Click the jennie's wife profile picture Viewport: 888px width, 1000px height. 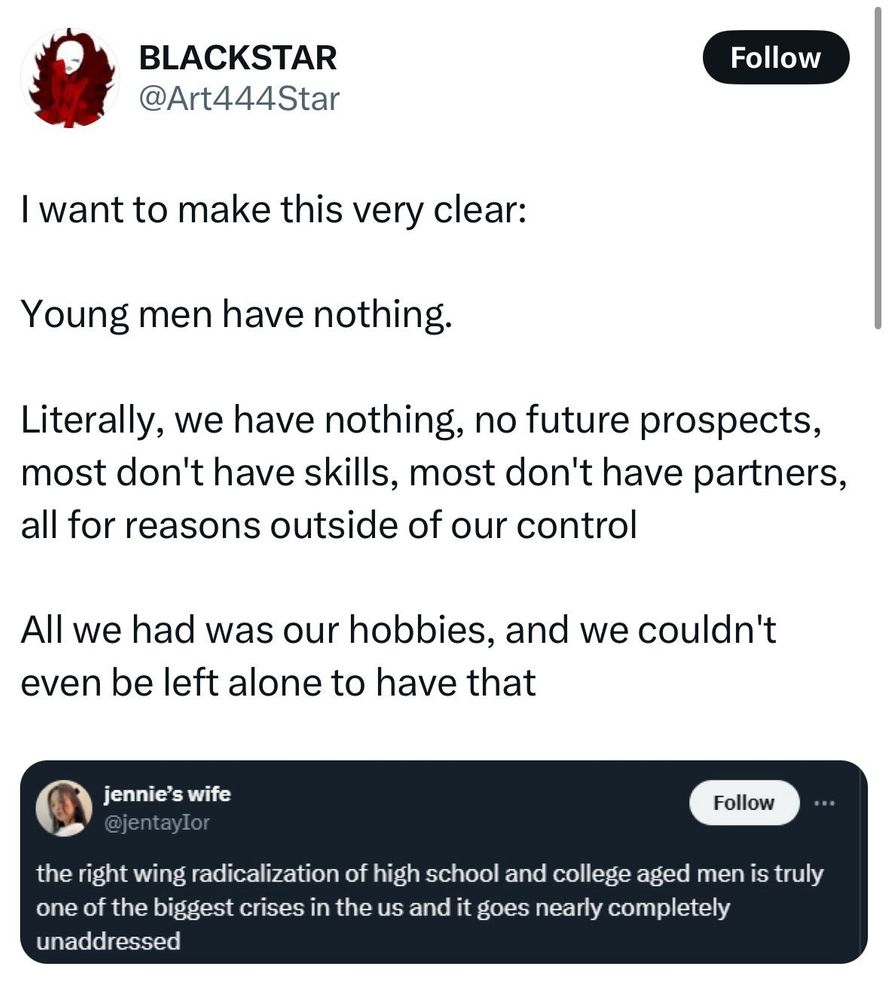point(64,807)
